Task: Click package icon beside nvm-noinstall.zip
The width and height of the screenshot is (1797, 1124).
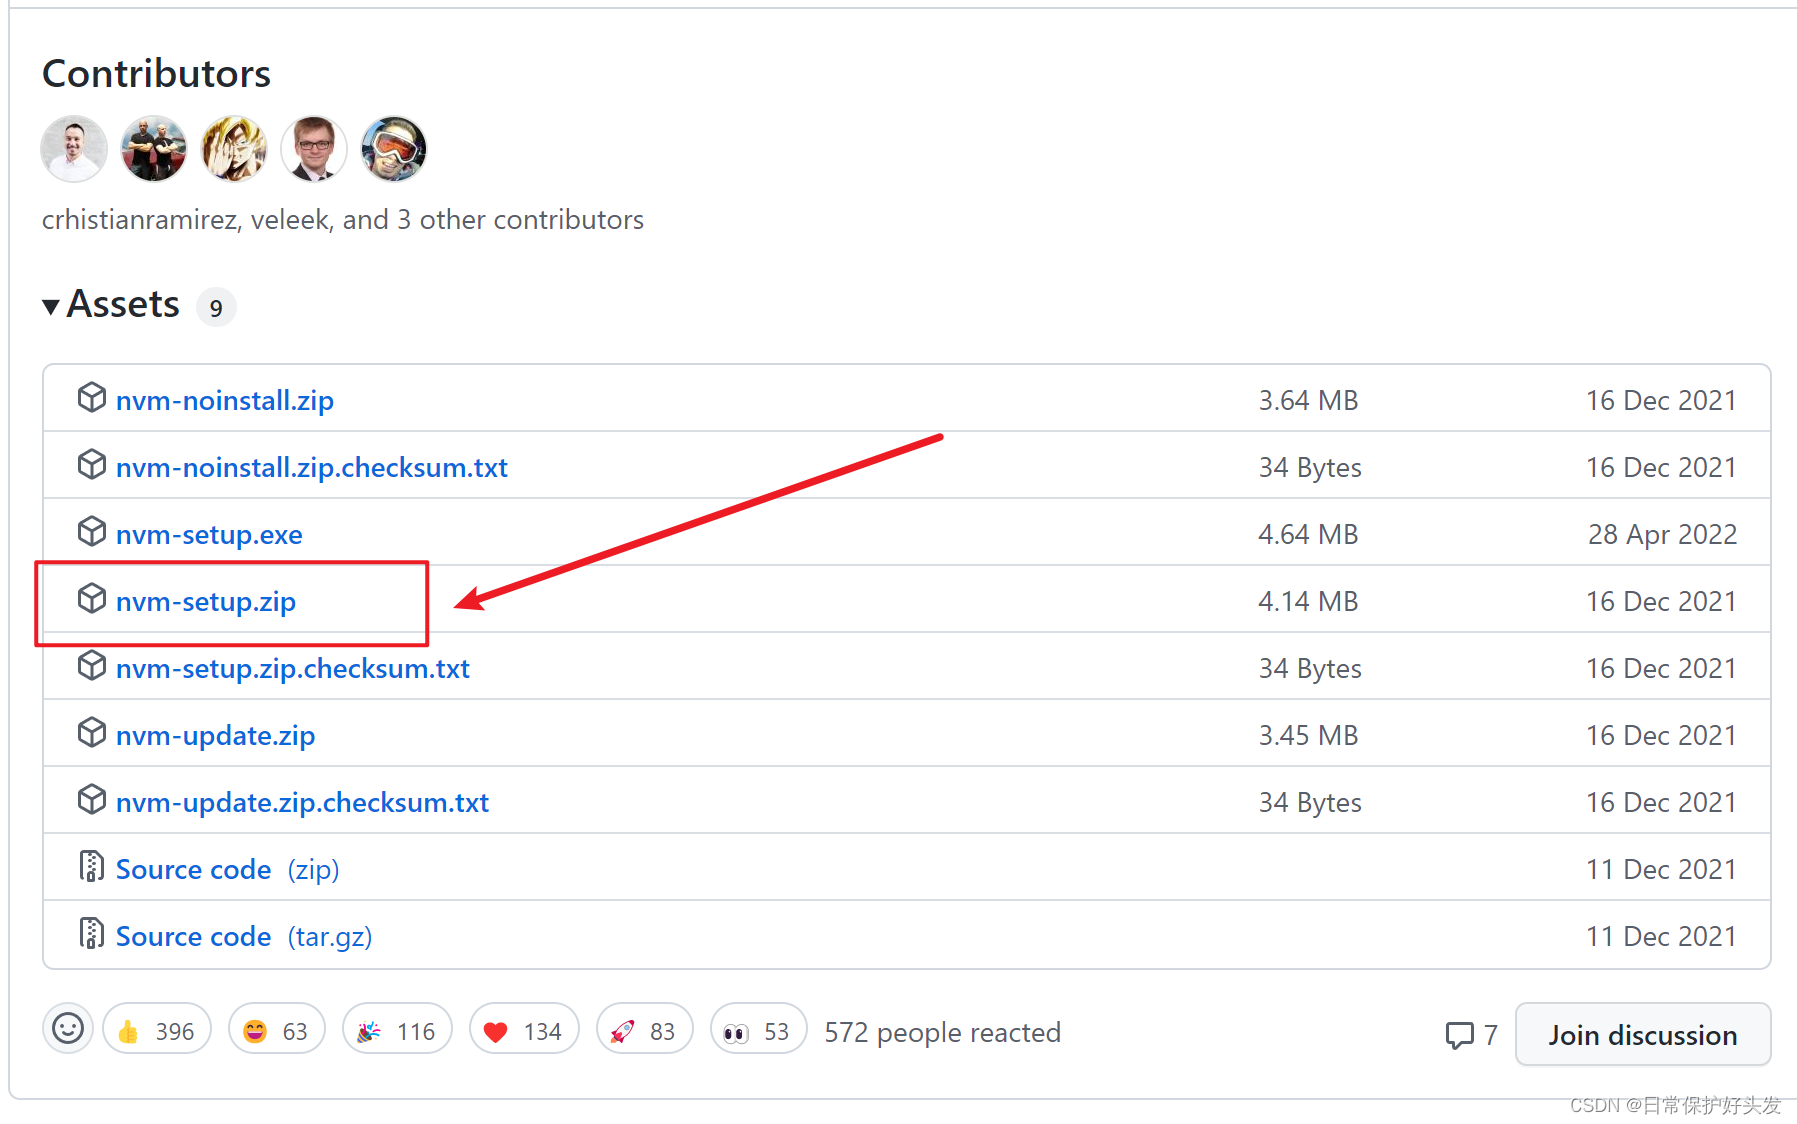Action: point(92,398)
